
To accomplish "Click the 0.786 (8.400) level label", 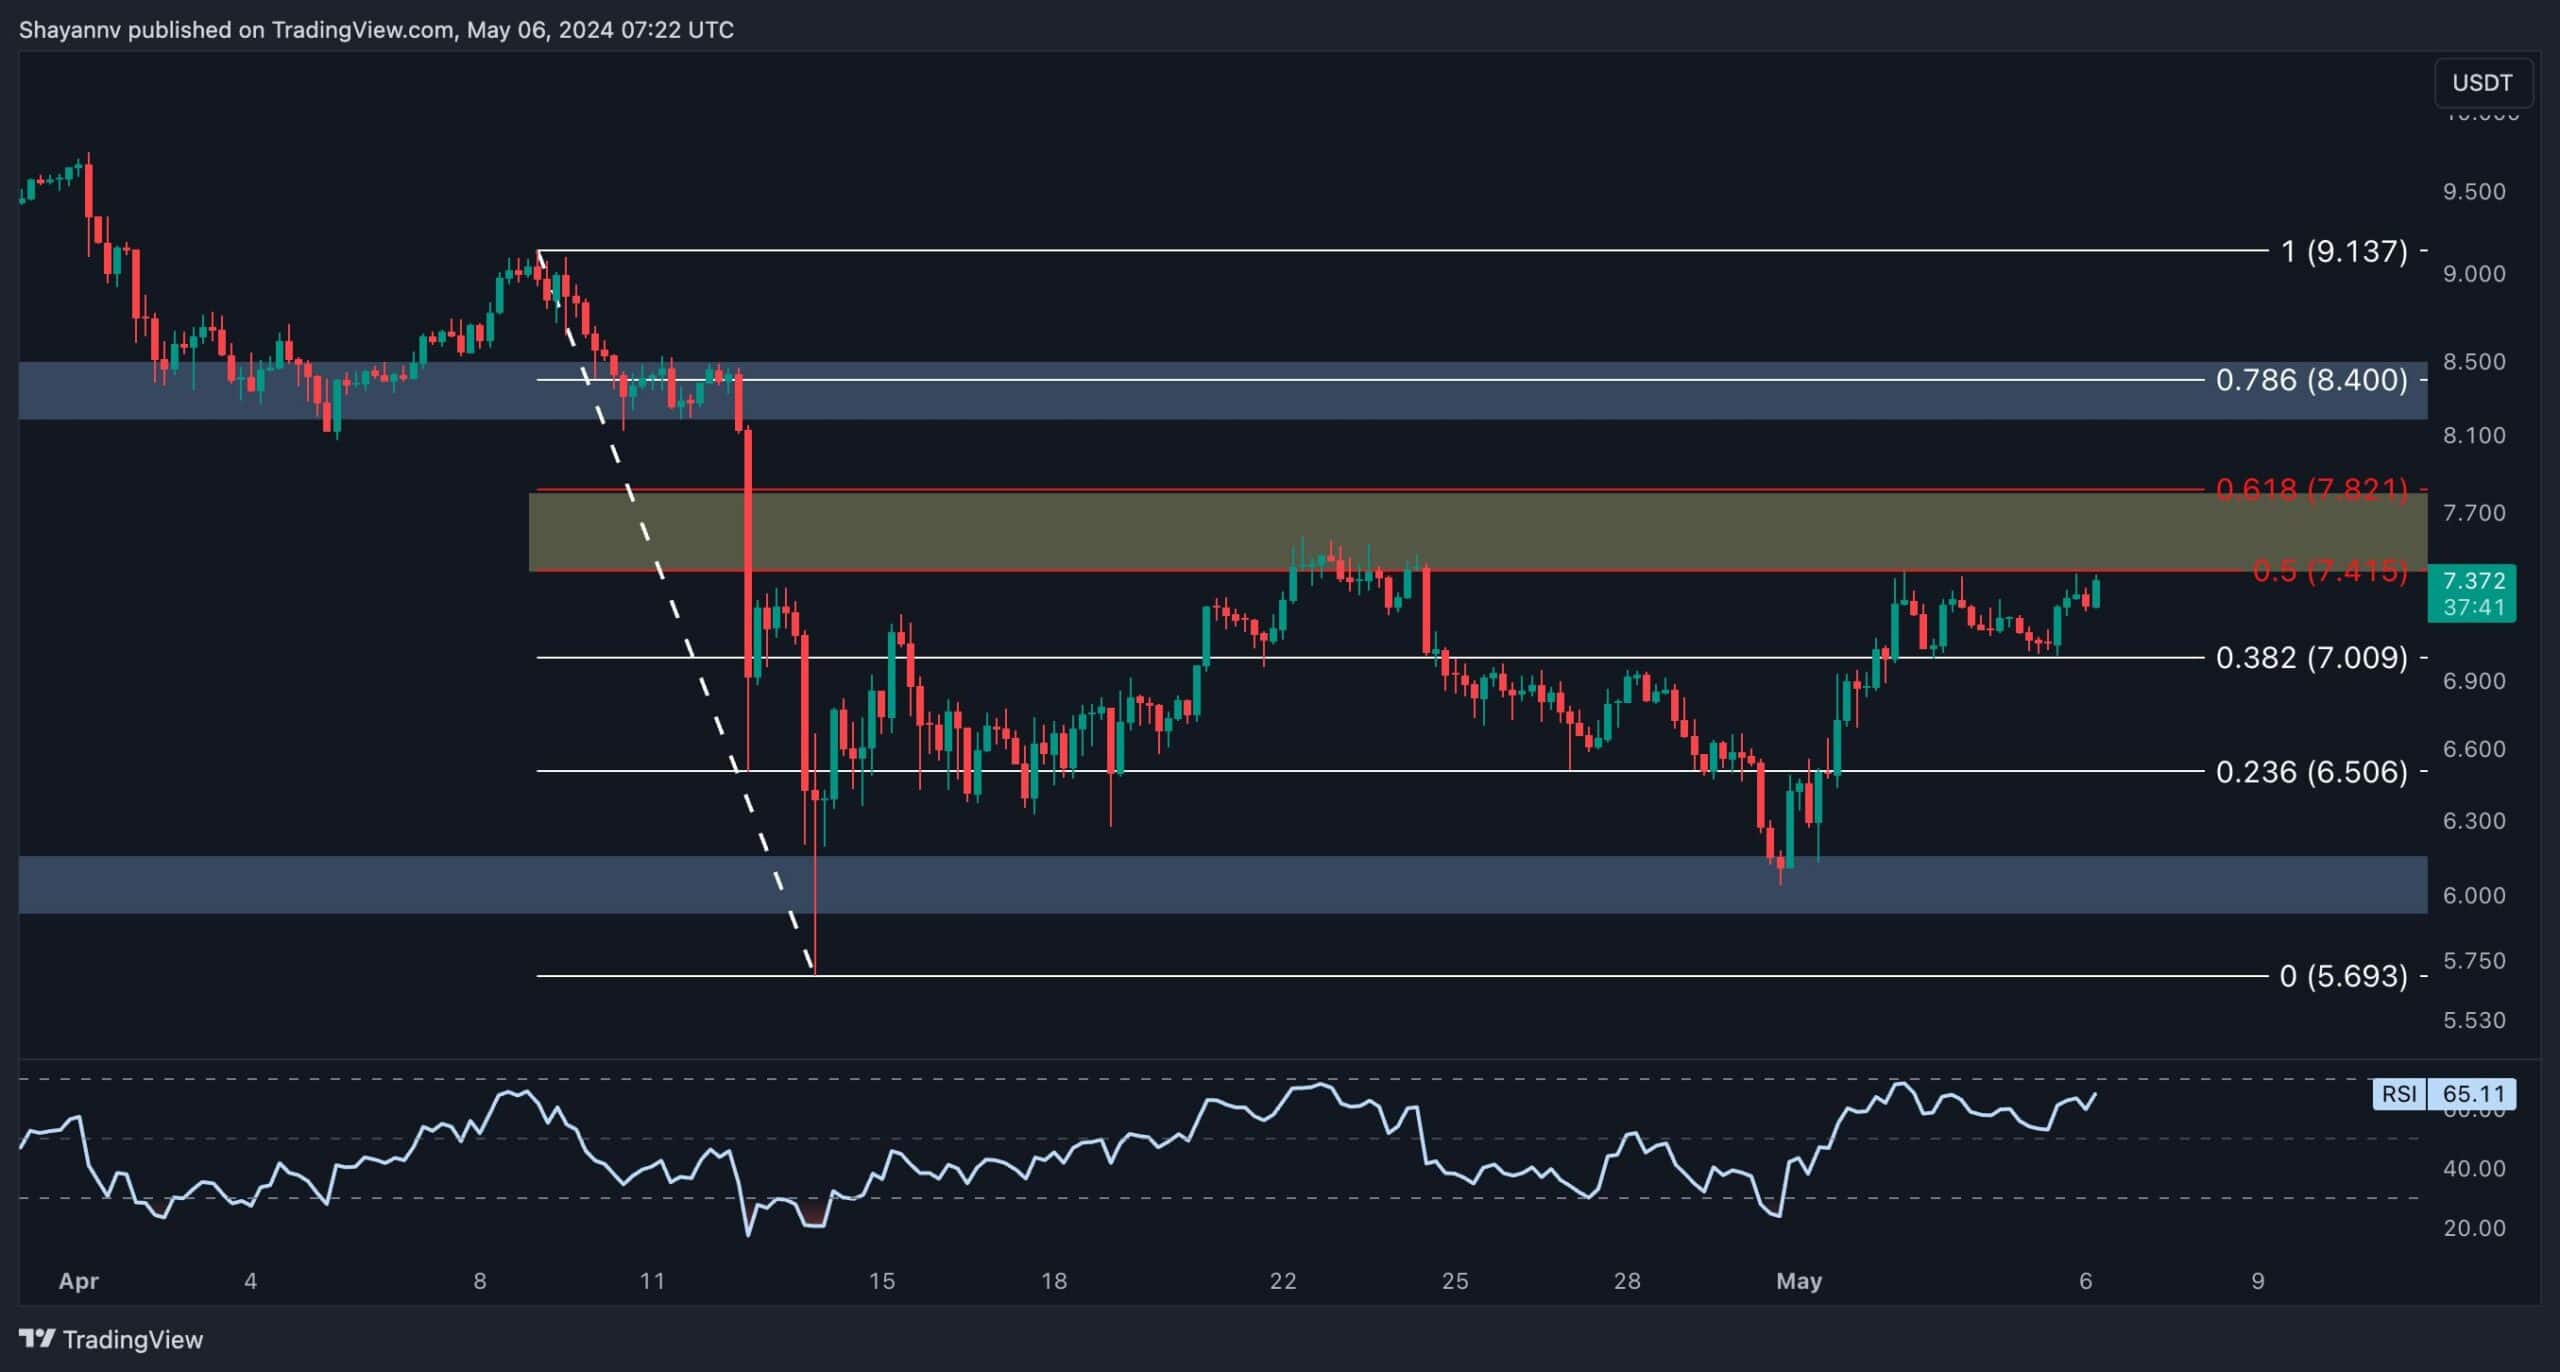I will coord(2311,380).
